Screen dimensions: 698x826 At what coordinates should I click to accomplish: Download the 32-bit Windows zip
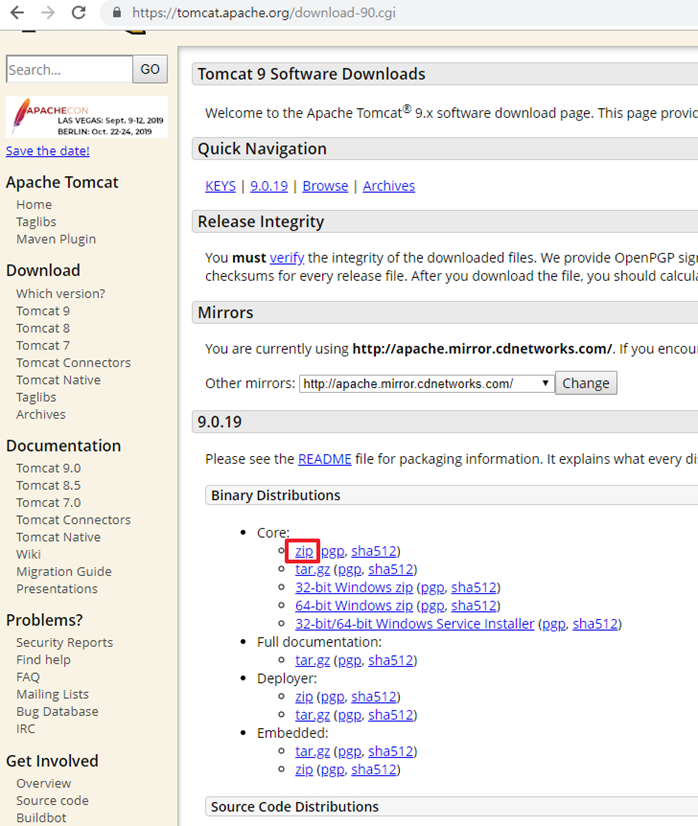click(x=354, y=587)
